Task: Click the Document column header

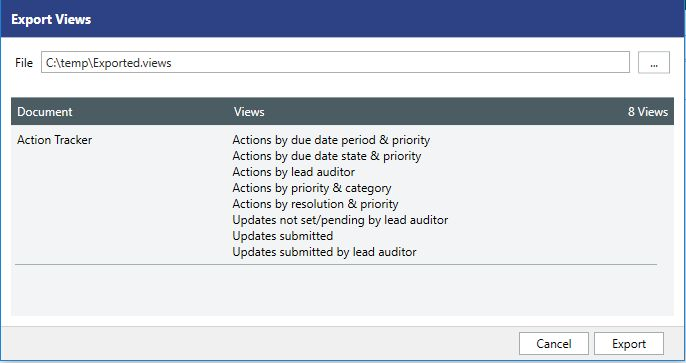Action: tap(45, 112)
